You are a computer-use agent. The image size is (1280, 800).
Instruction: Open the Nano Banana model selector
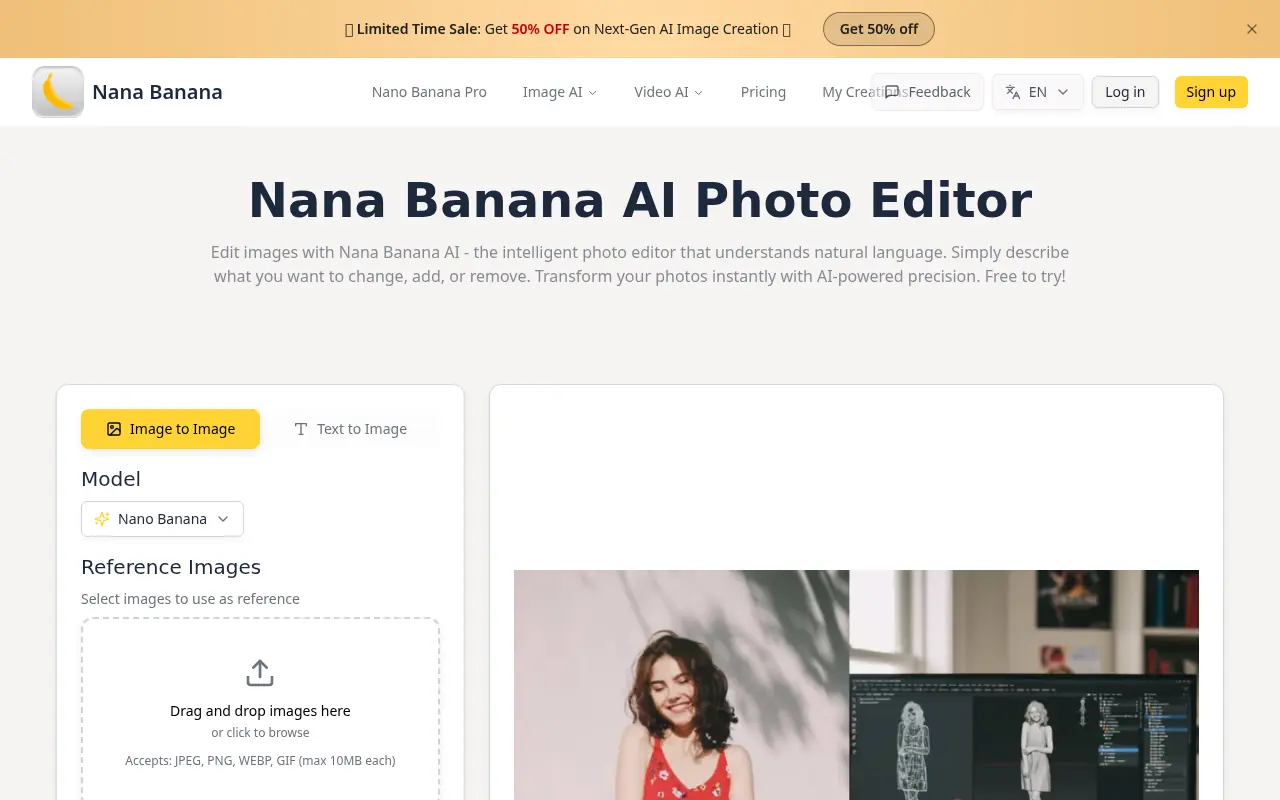(162, 519)
